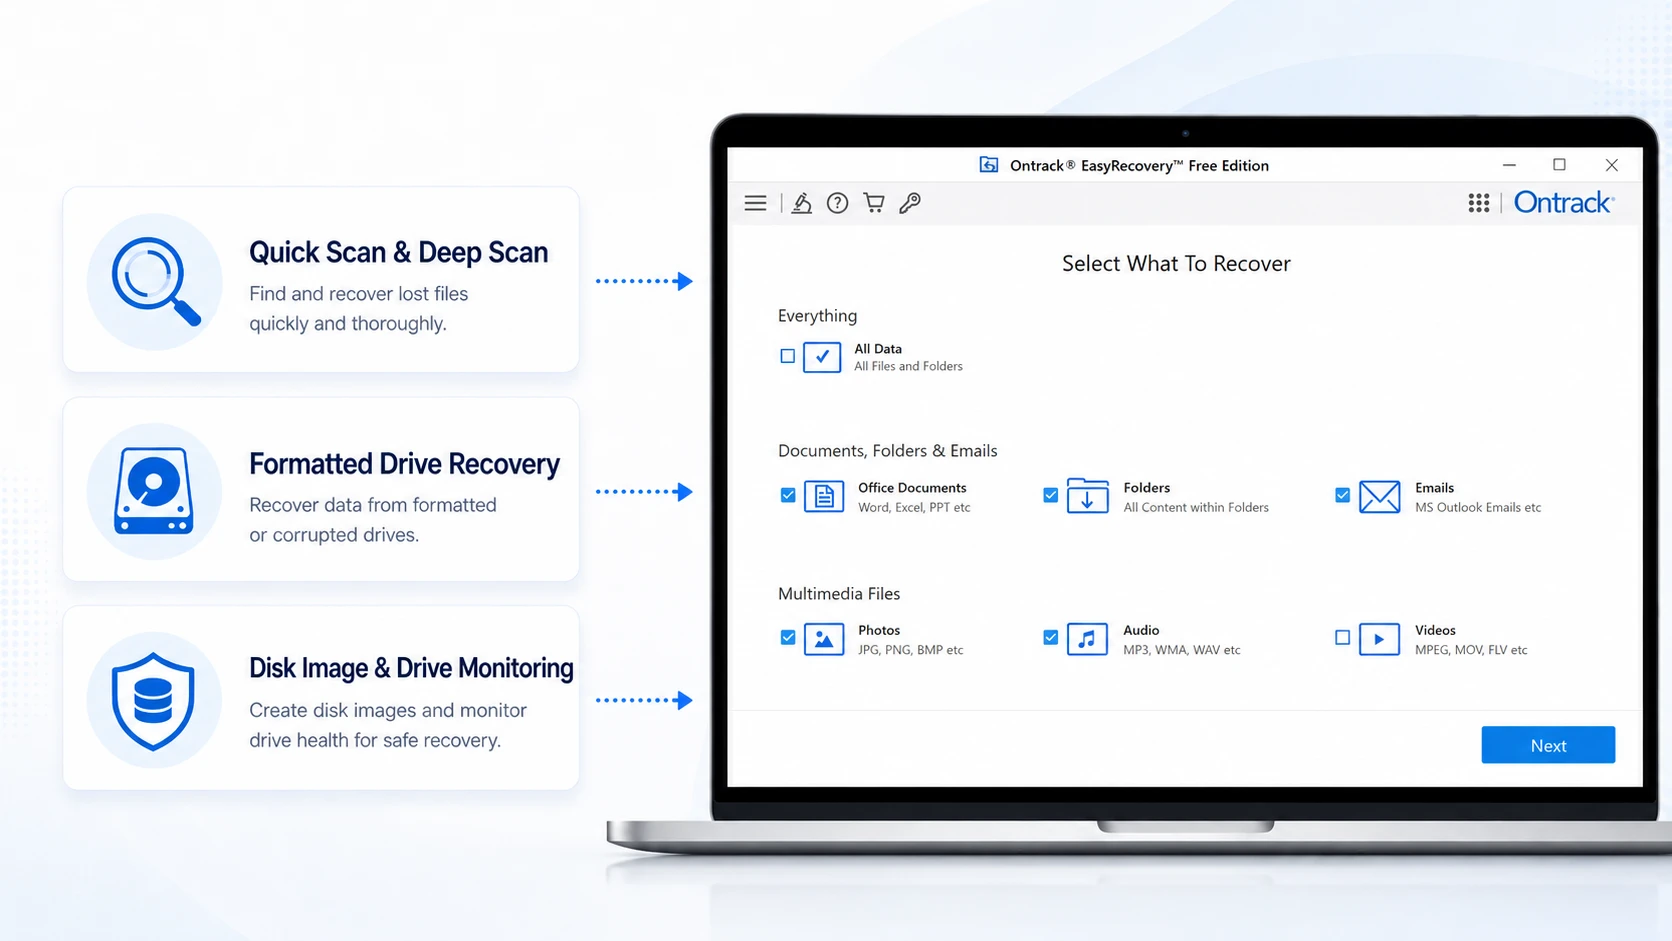Click the 'Photos' label text
1672x941 pixels.
tap(879, 630)
